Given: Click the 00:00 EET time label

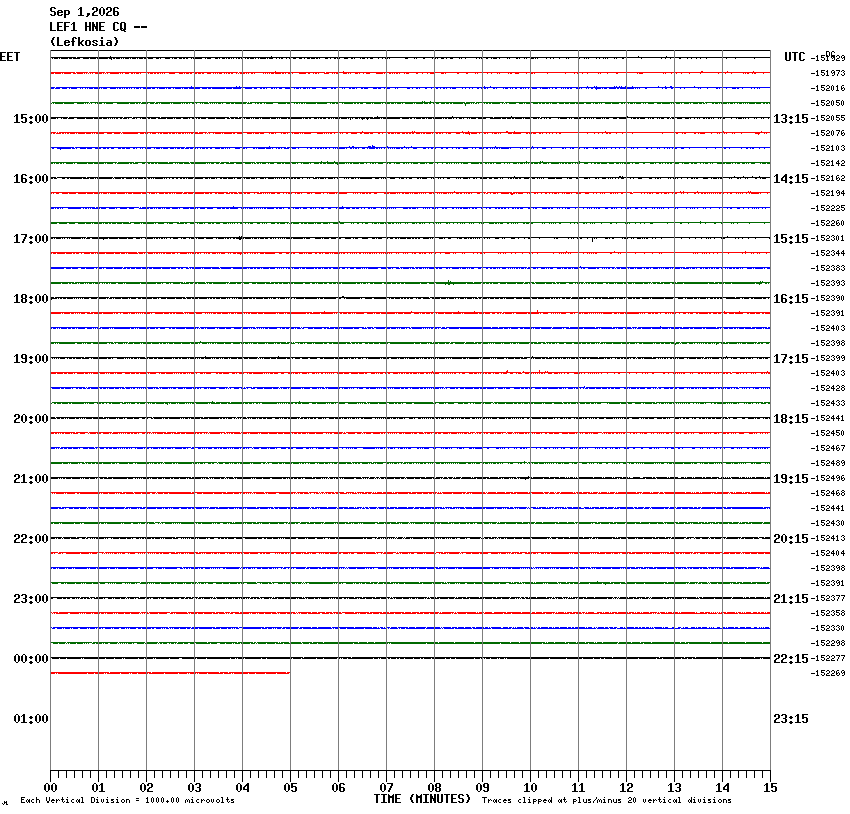Looking at the screenshot, I should point(31,659).
